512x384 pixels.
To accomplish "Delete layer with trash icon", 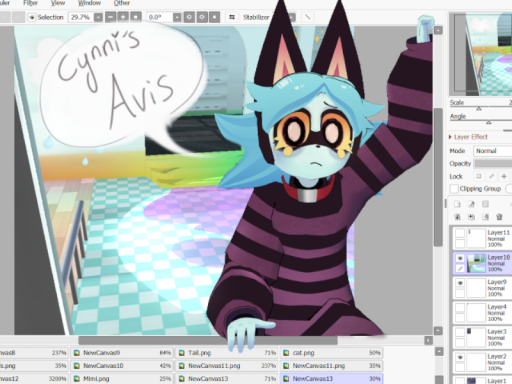I will coord(499,217).
